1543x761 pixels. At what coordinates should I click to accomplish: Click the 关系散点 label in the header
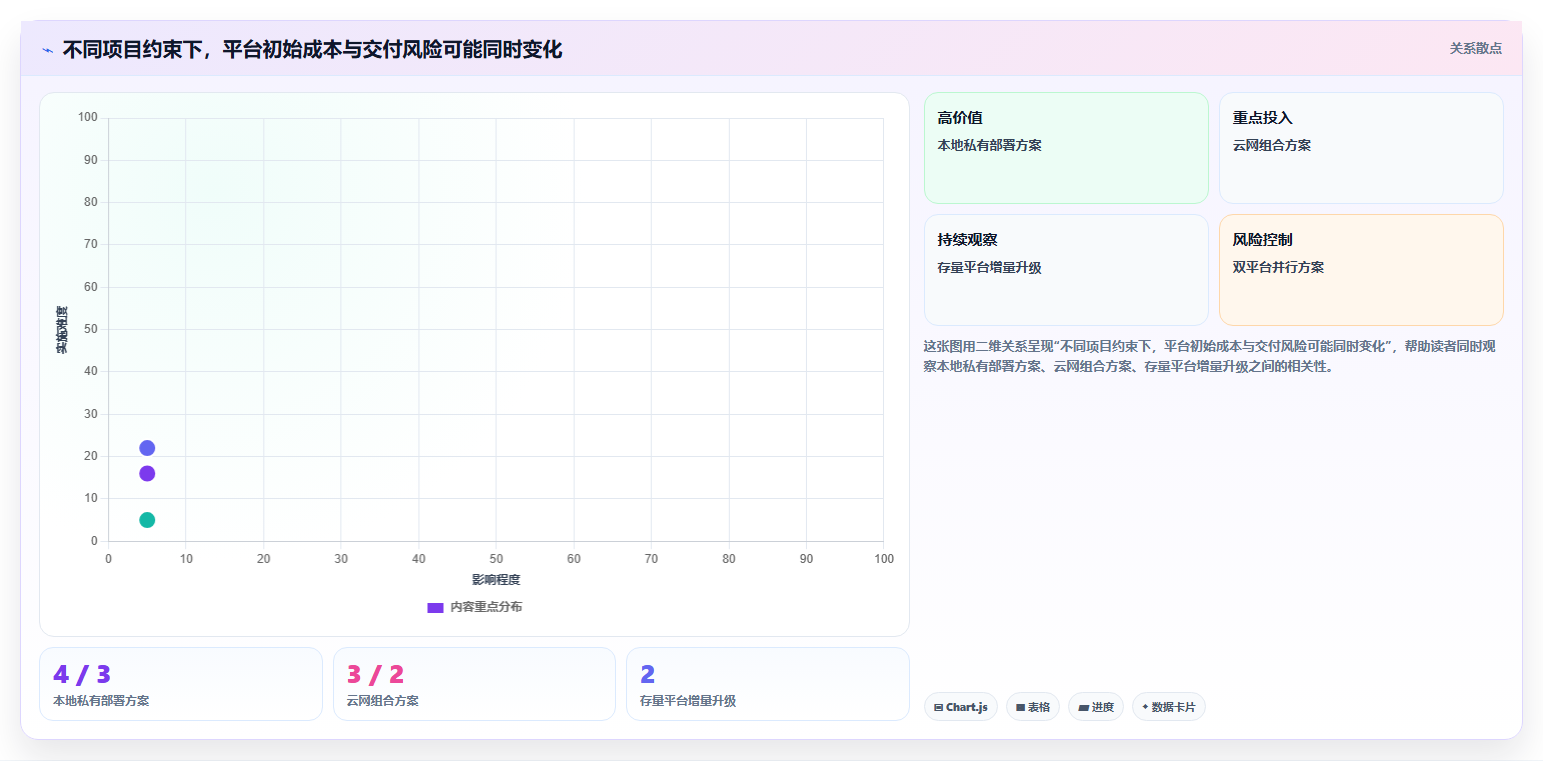pyautogui.click(x=1475, y=48)
